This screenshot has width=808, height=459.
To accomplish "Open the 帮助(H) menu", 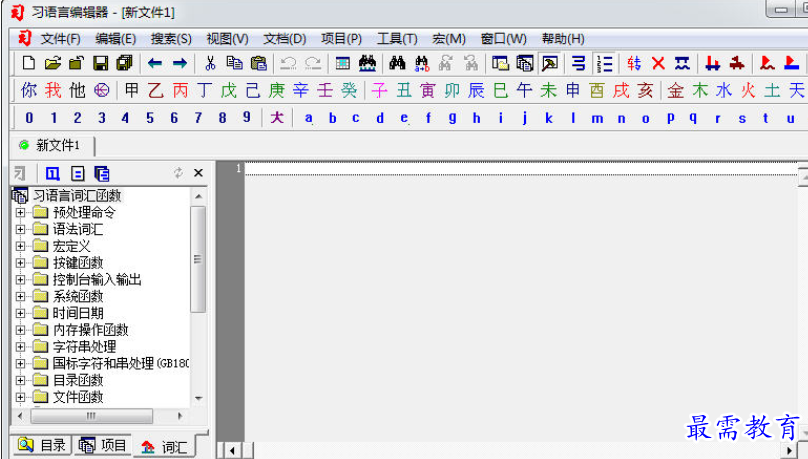I will click(563, 39).
